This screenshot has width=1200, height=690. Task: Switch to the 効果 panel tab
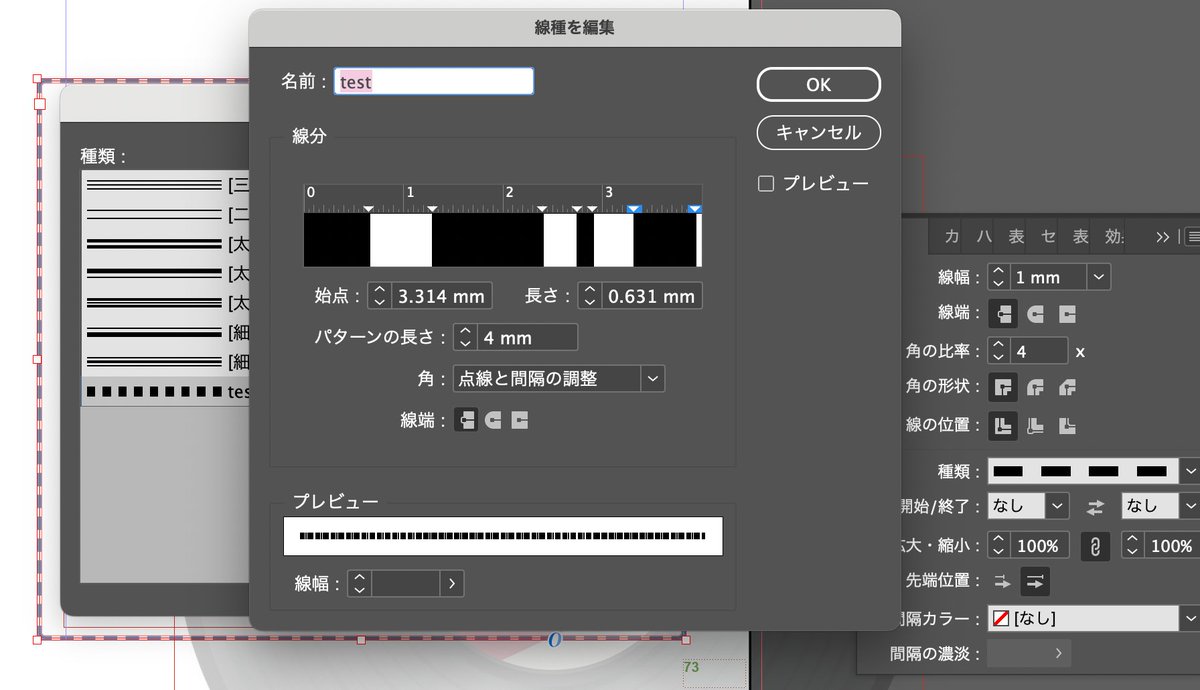tap(1110, 237)
